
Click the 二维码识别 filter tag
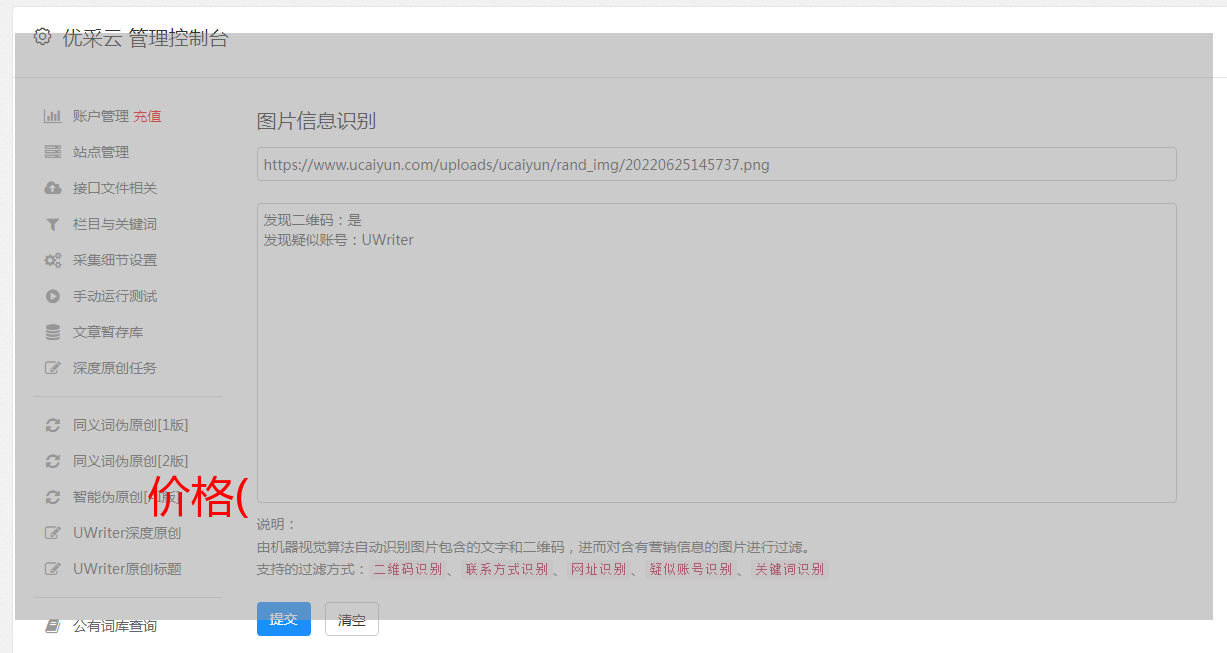[407, 569]
